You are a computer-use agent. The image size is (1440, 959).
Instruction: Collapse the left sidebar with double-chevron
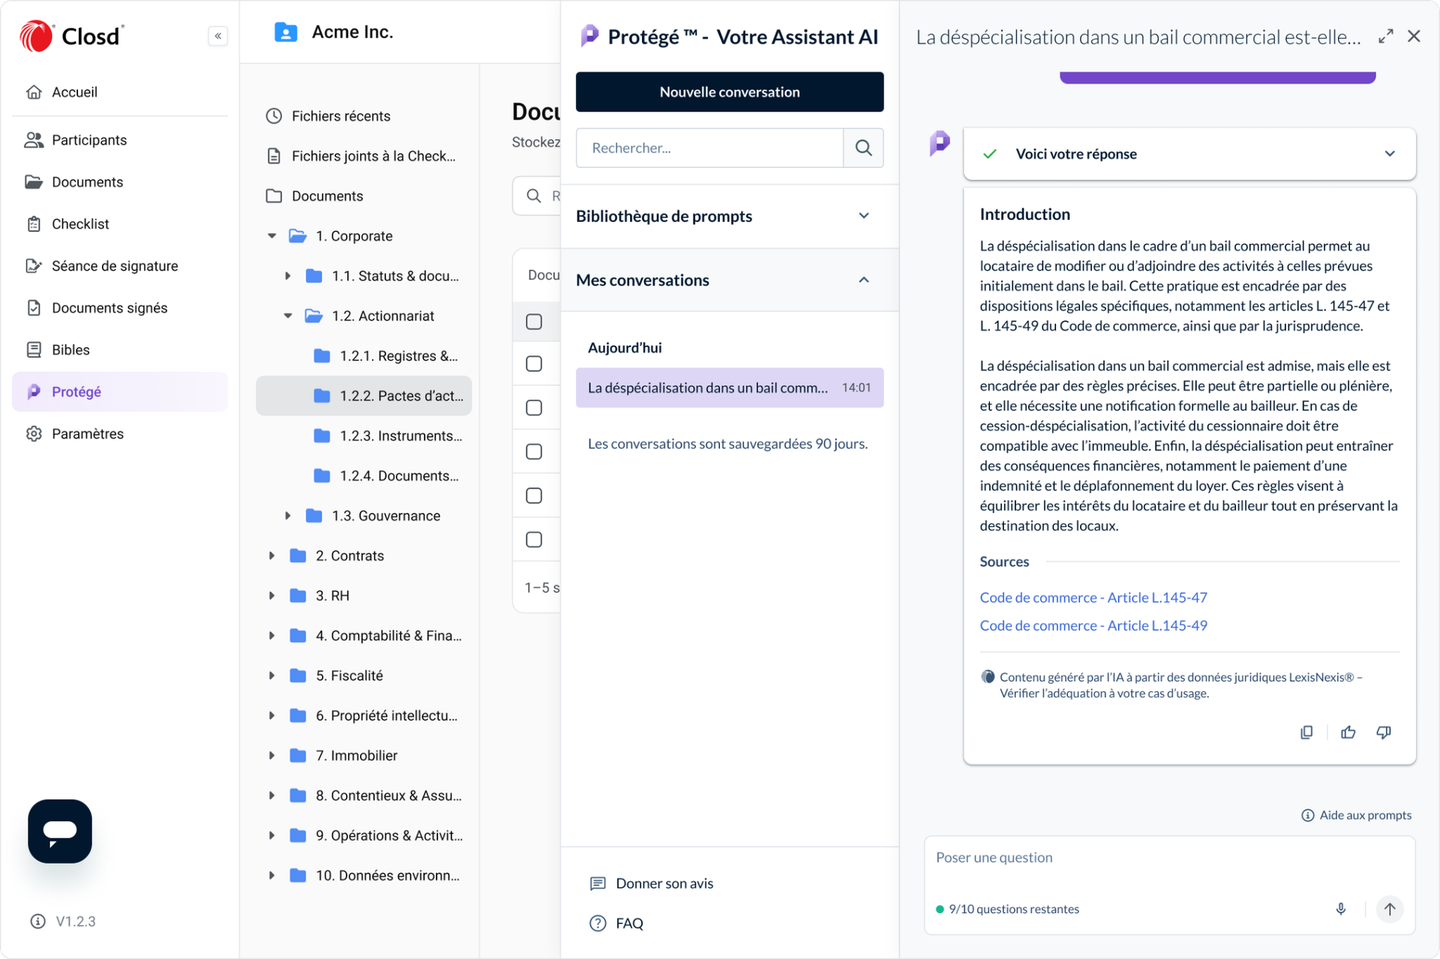tap(218, 36)
